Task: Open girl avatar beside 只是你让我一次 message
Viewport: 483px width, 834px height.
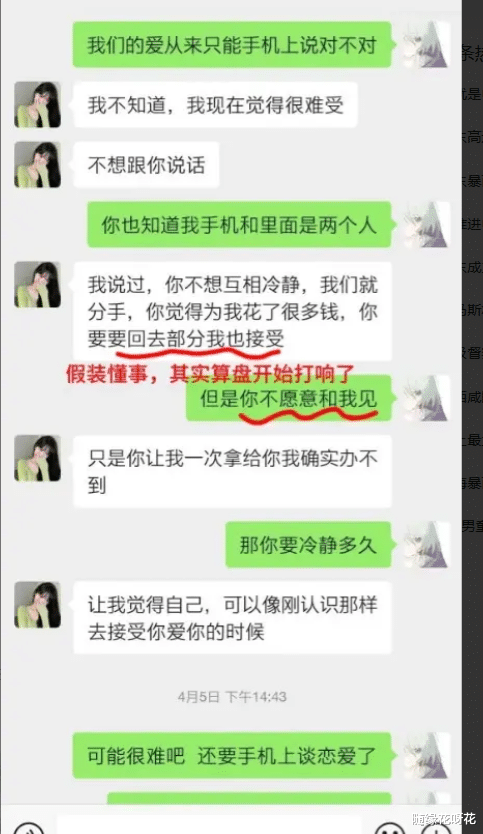Action: [x=37, y=458]
